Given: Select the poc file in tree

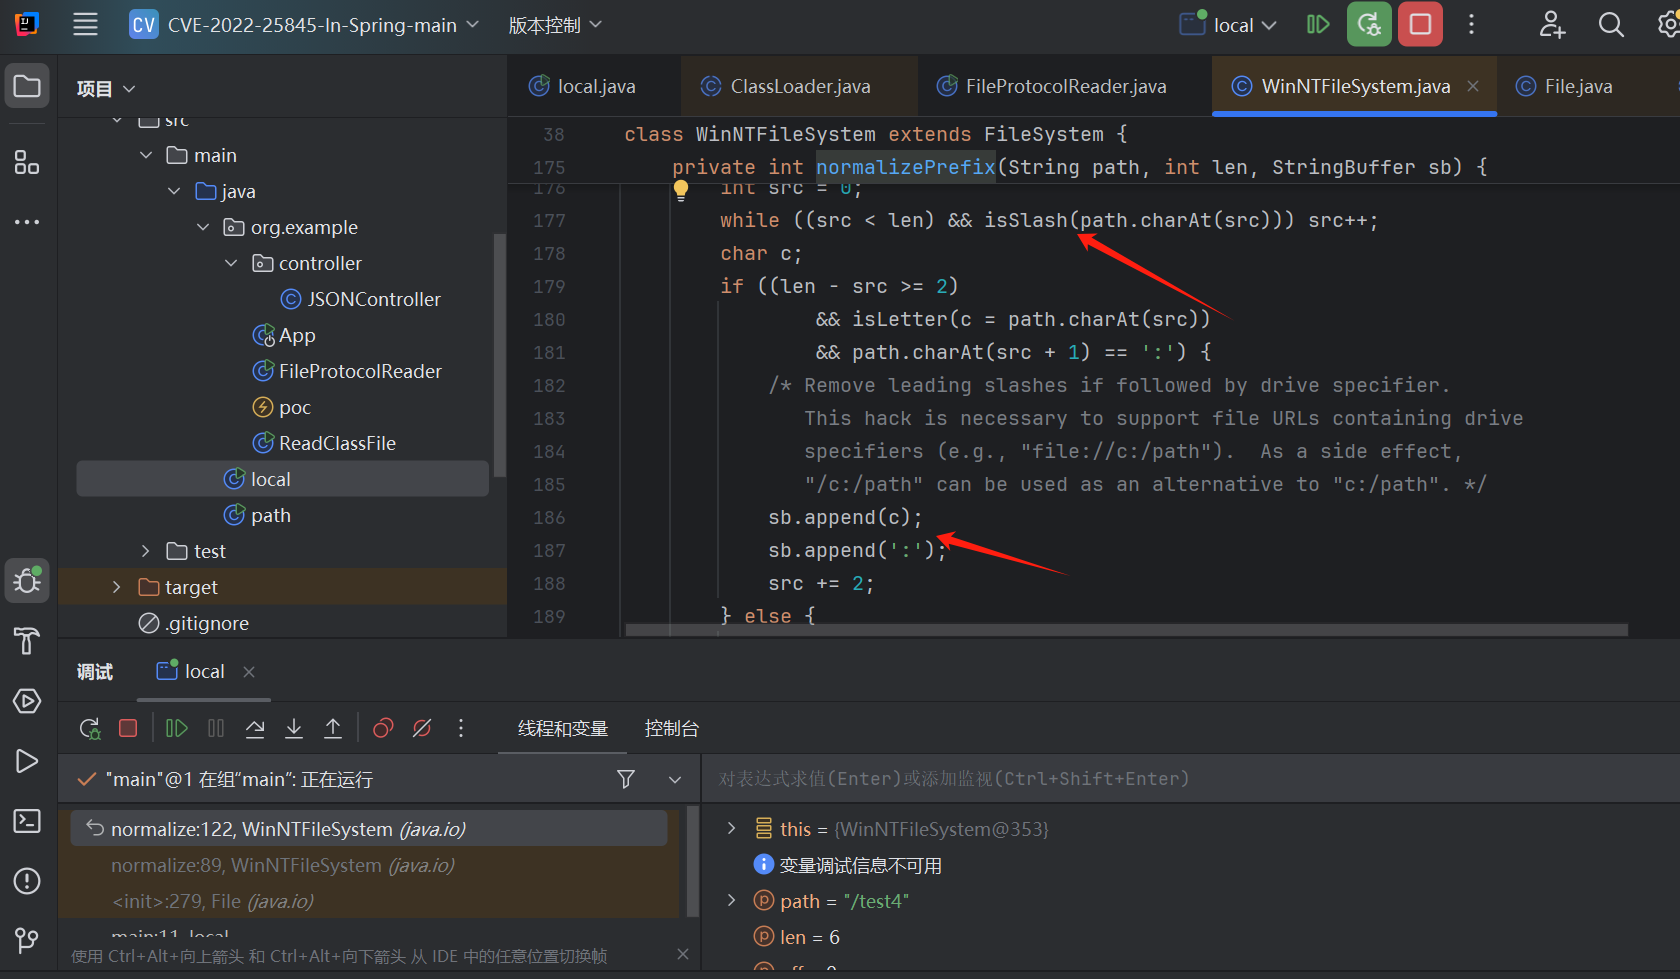Looking at the screenshot, I should click(x=282, y=407).
